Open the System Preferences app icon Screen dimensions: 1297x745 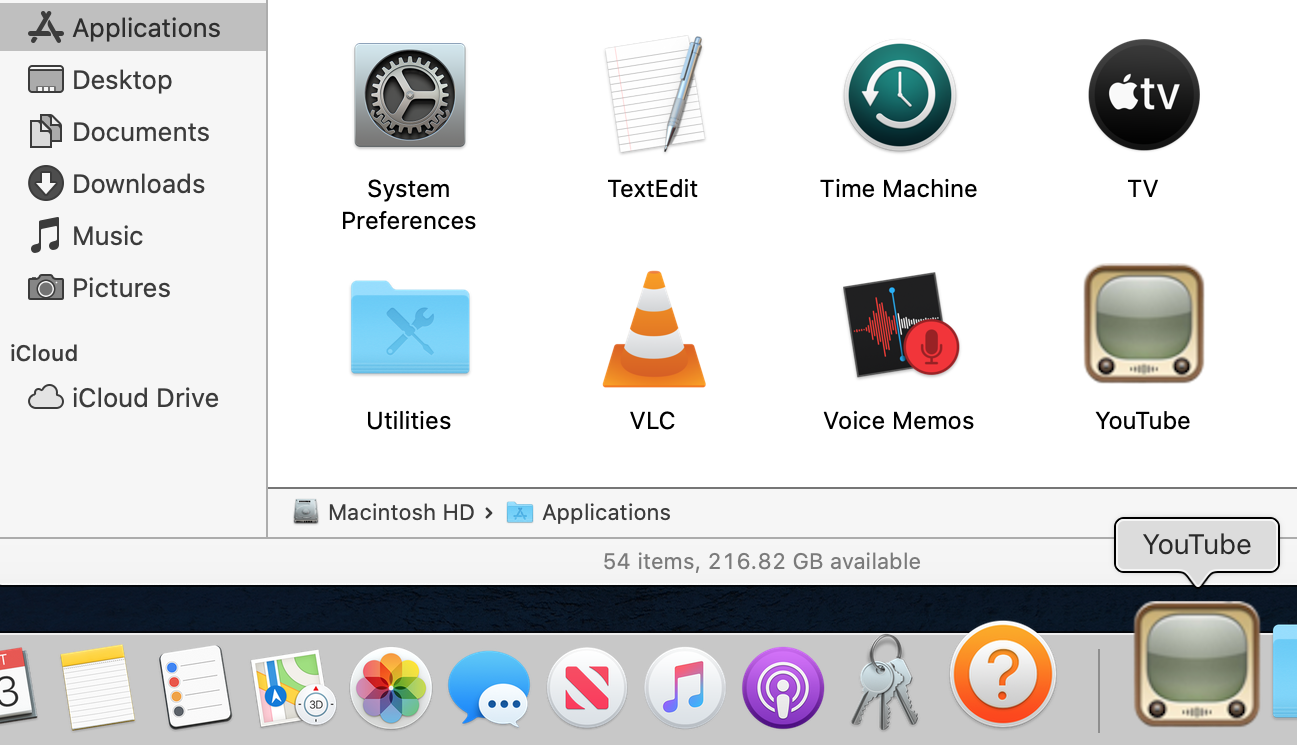pyautogui.click(x=409, y=96)
